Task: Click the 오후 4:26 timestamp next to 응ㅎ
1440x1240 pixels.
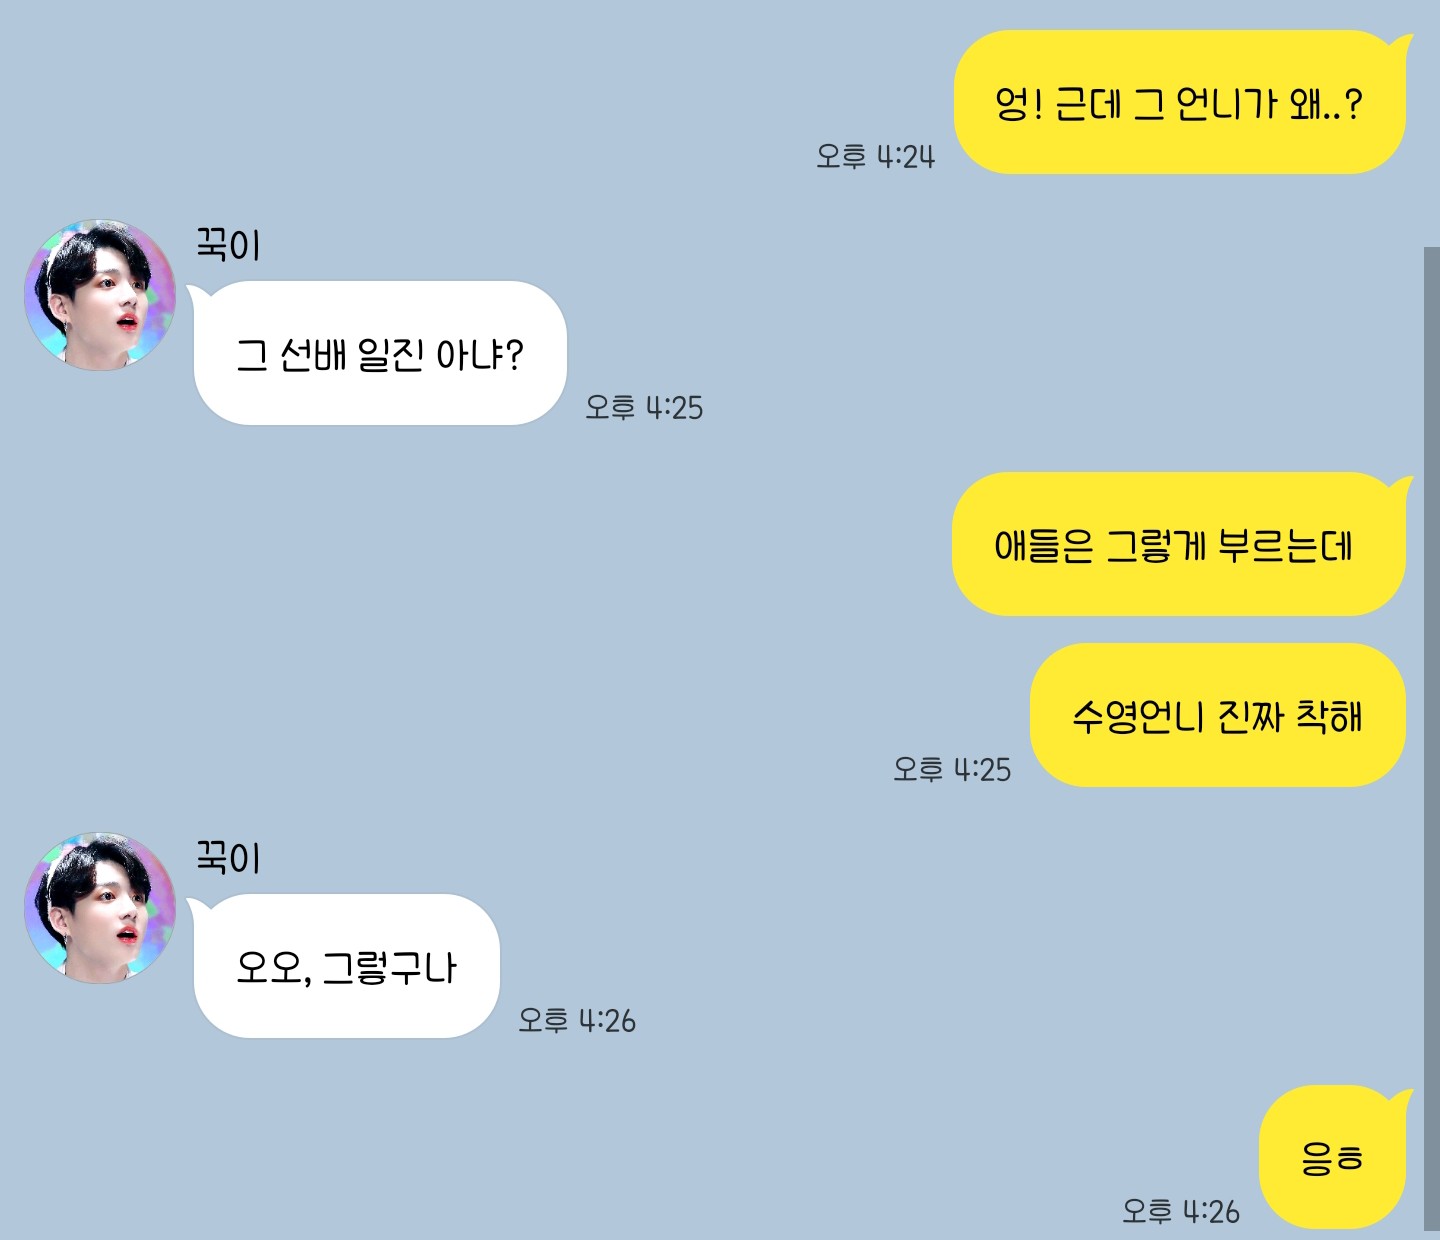Action: [1181, 1211]
